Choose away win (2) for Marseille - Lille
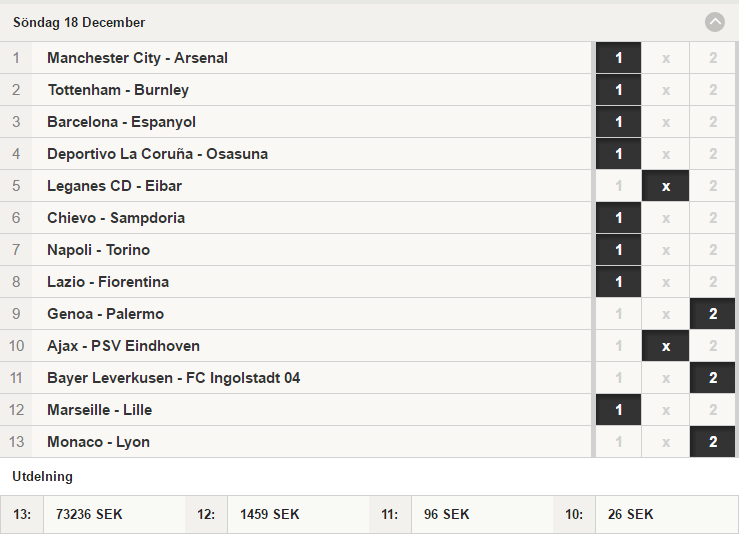 pyautogui.click(x=713, y=410)
